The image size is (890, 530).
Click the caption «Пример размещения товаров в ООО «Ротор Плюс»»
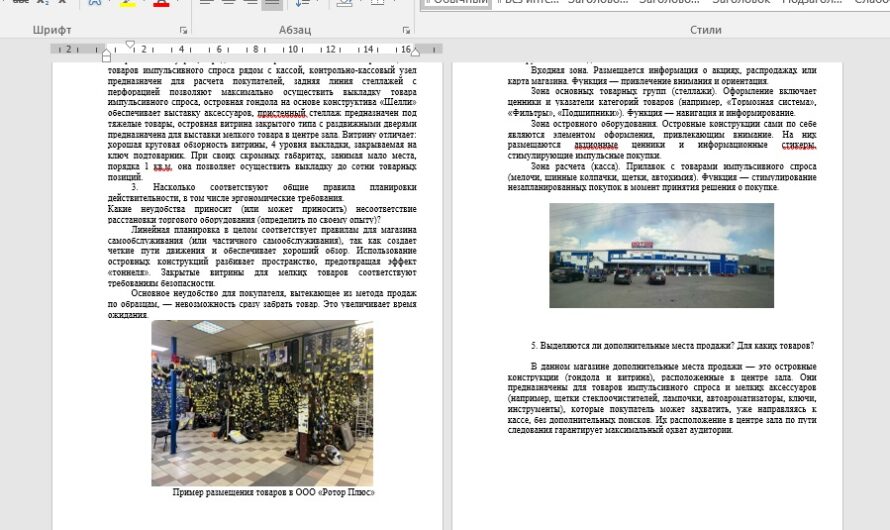pos(274,492)
